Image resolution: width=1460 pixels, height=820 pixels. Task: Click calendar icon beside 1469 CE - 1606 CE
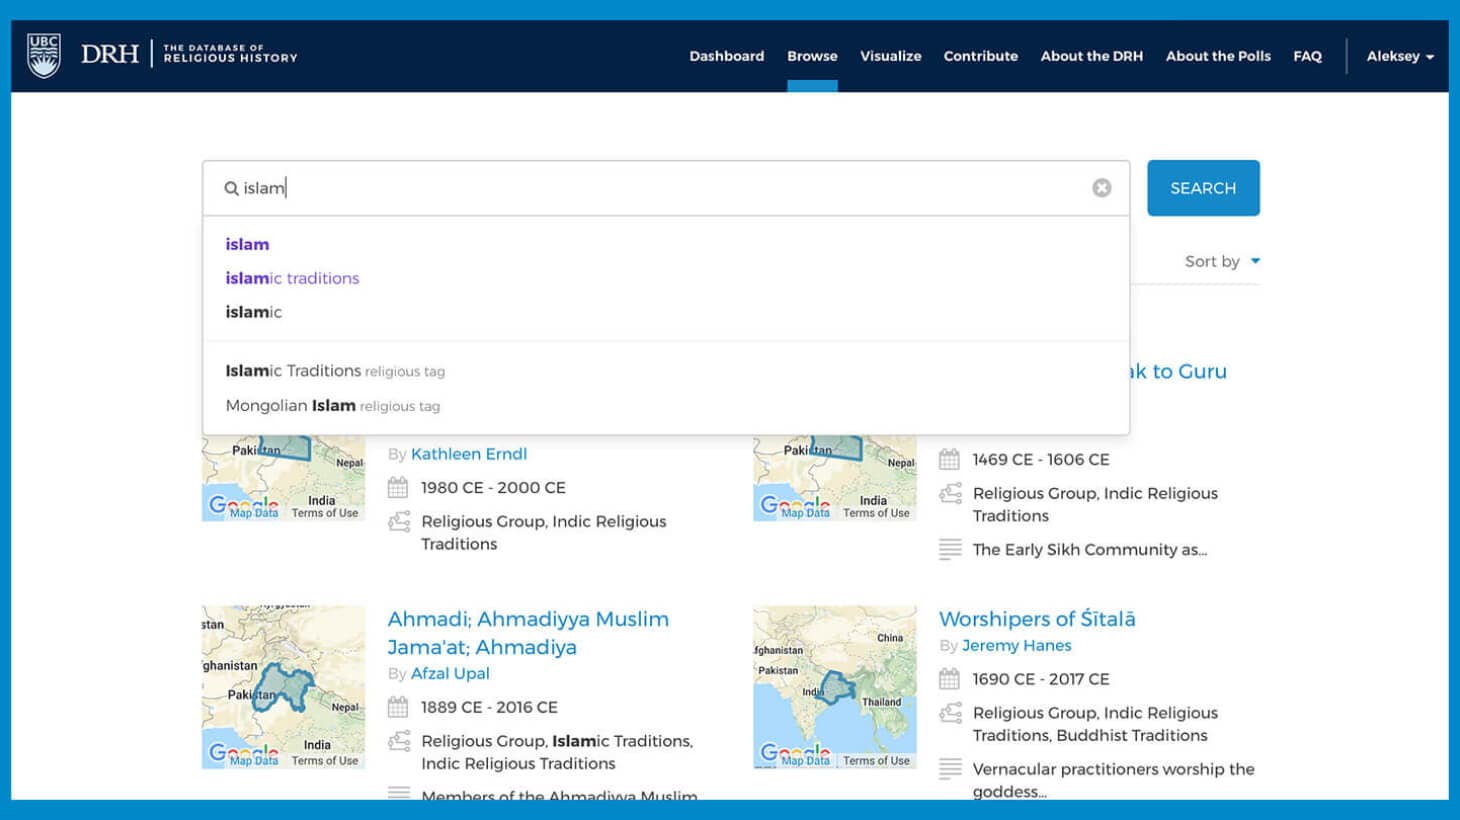point(949,460)
